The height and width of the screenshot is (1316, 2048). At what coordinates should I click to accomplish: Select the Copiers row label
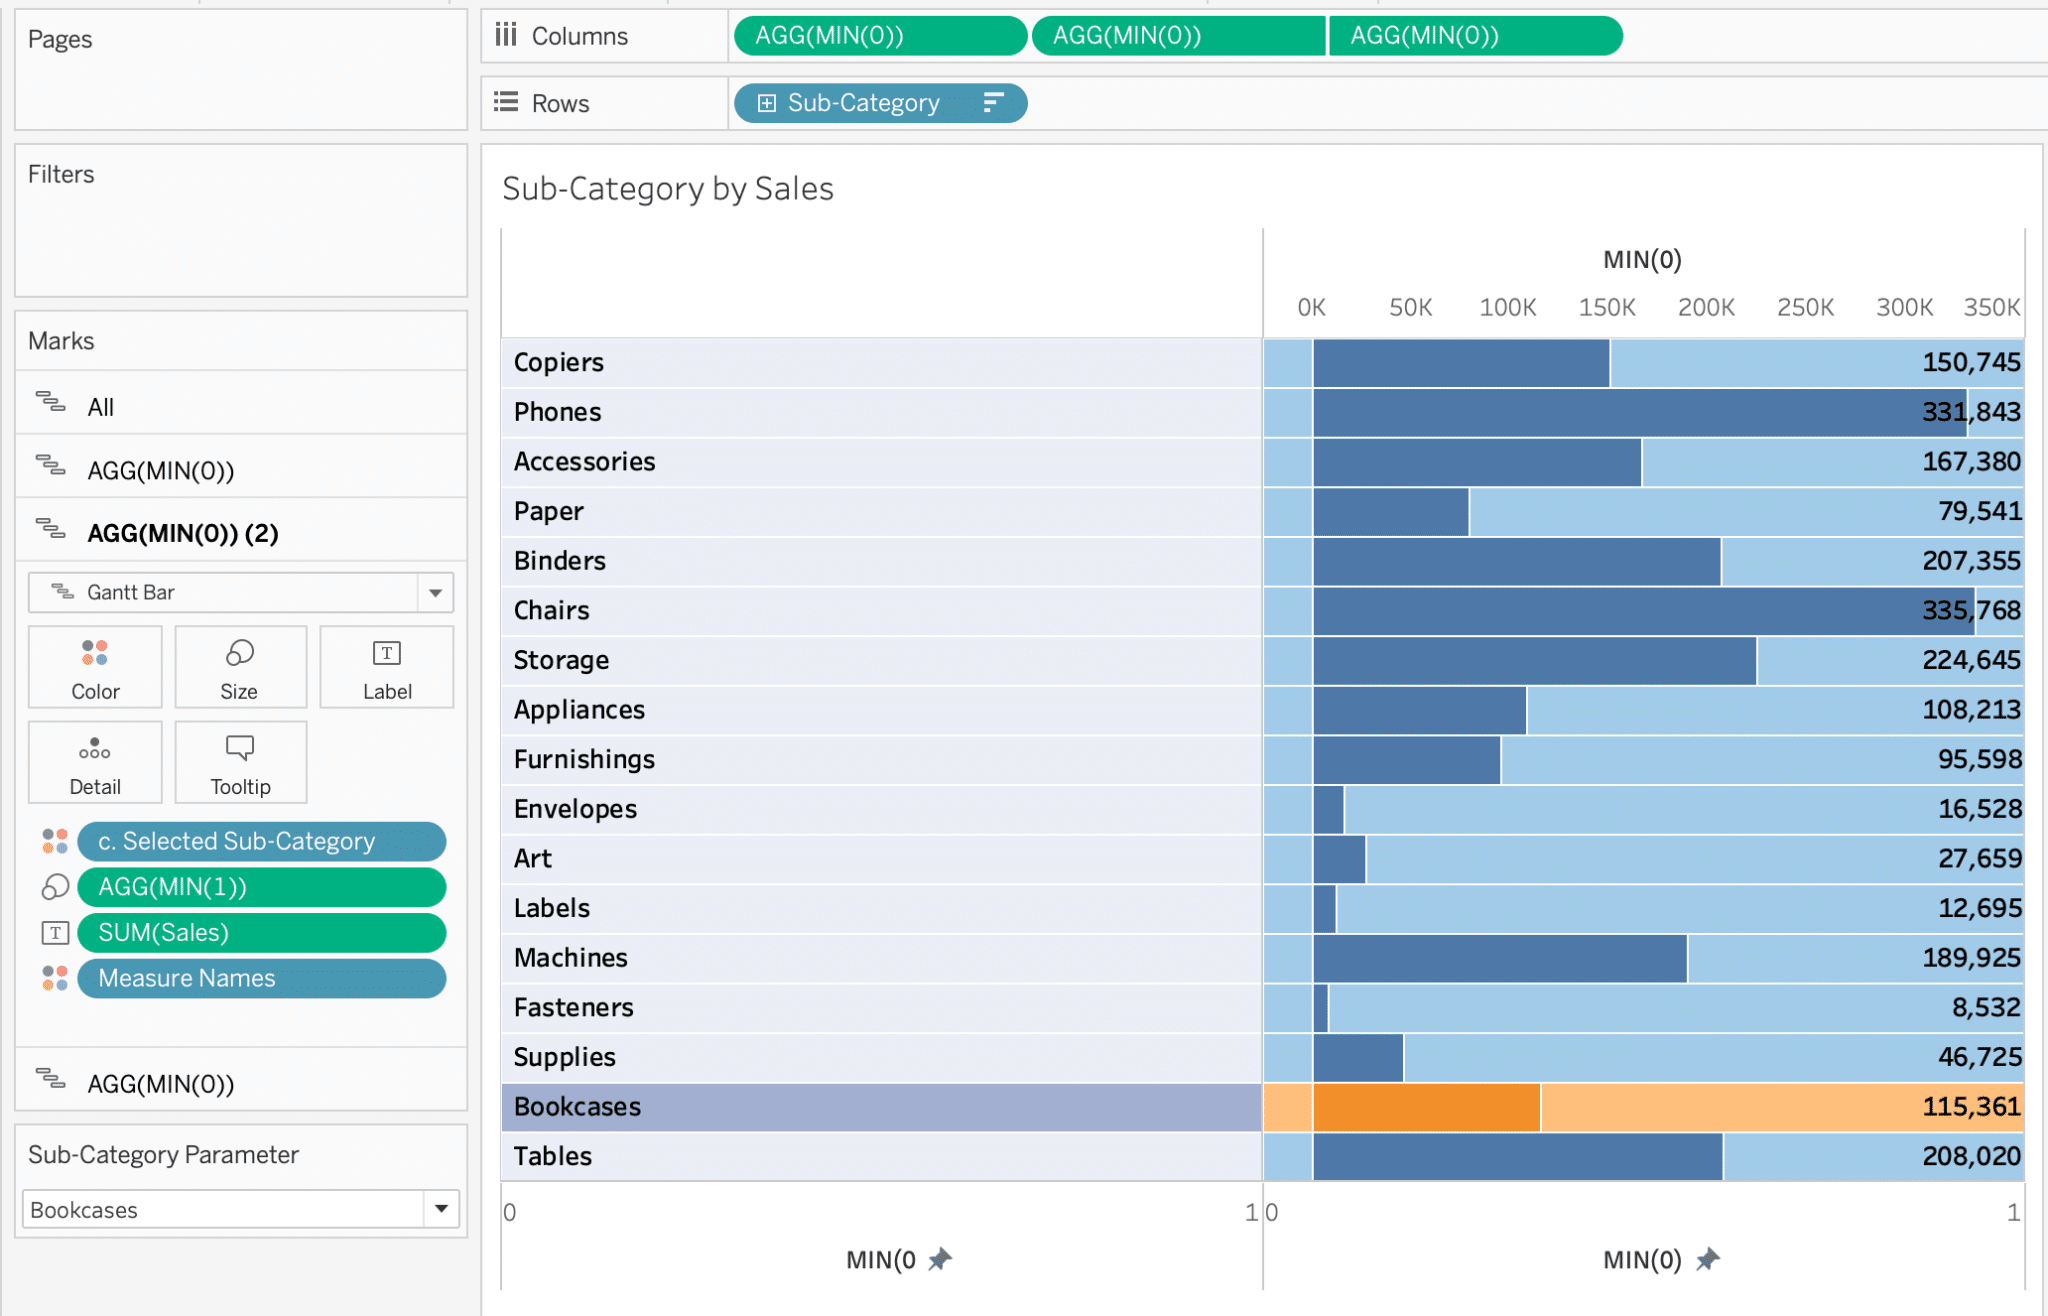coord(558,362)
